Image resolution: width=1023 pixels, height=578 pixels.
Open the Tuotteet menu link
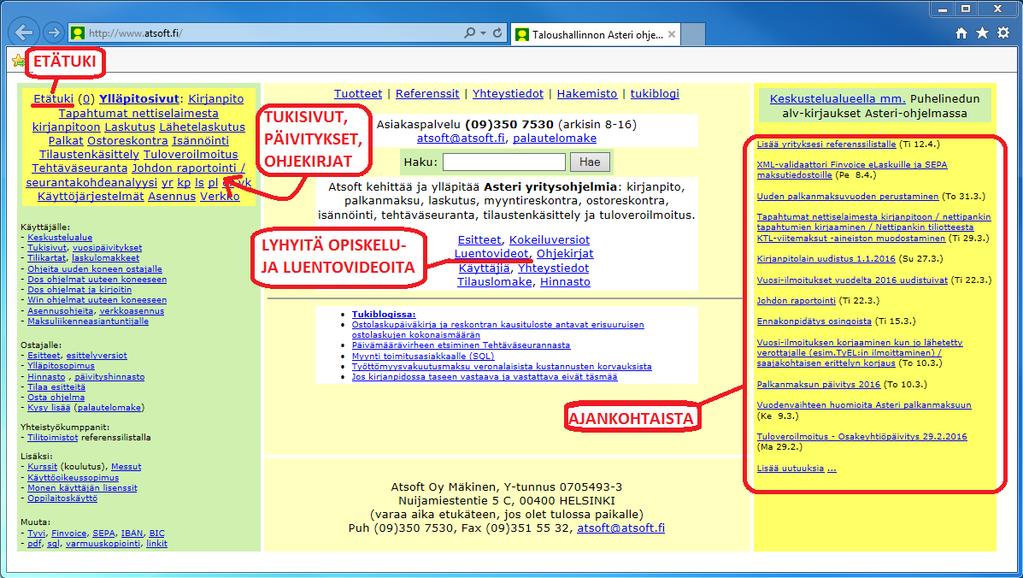[358, 94]
